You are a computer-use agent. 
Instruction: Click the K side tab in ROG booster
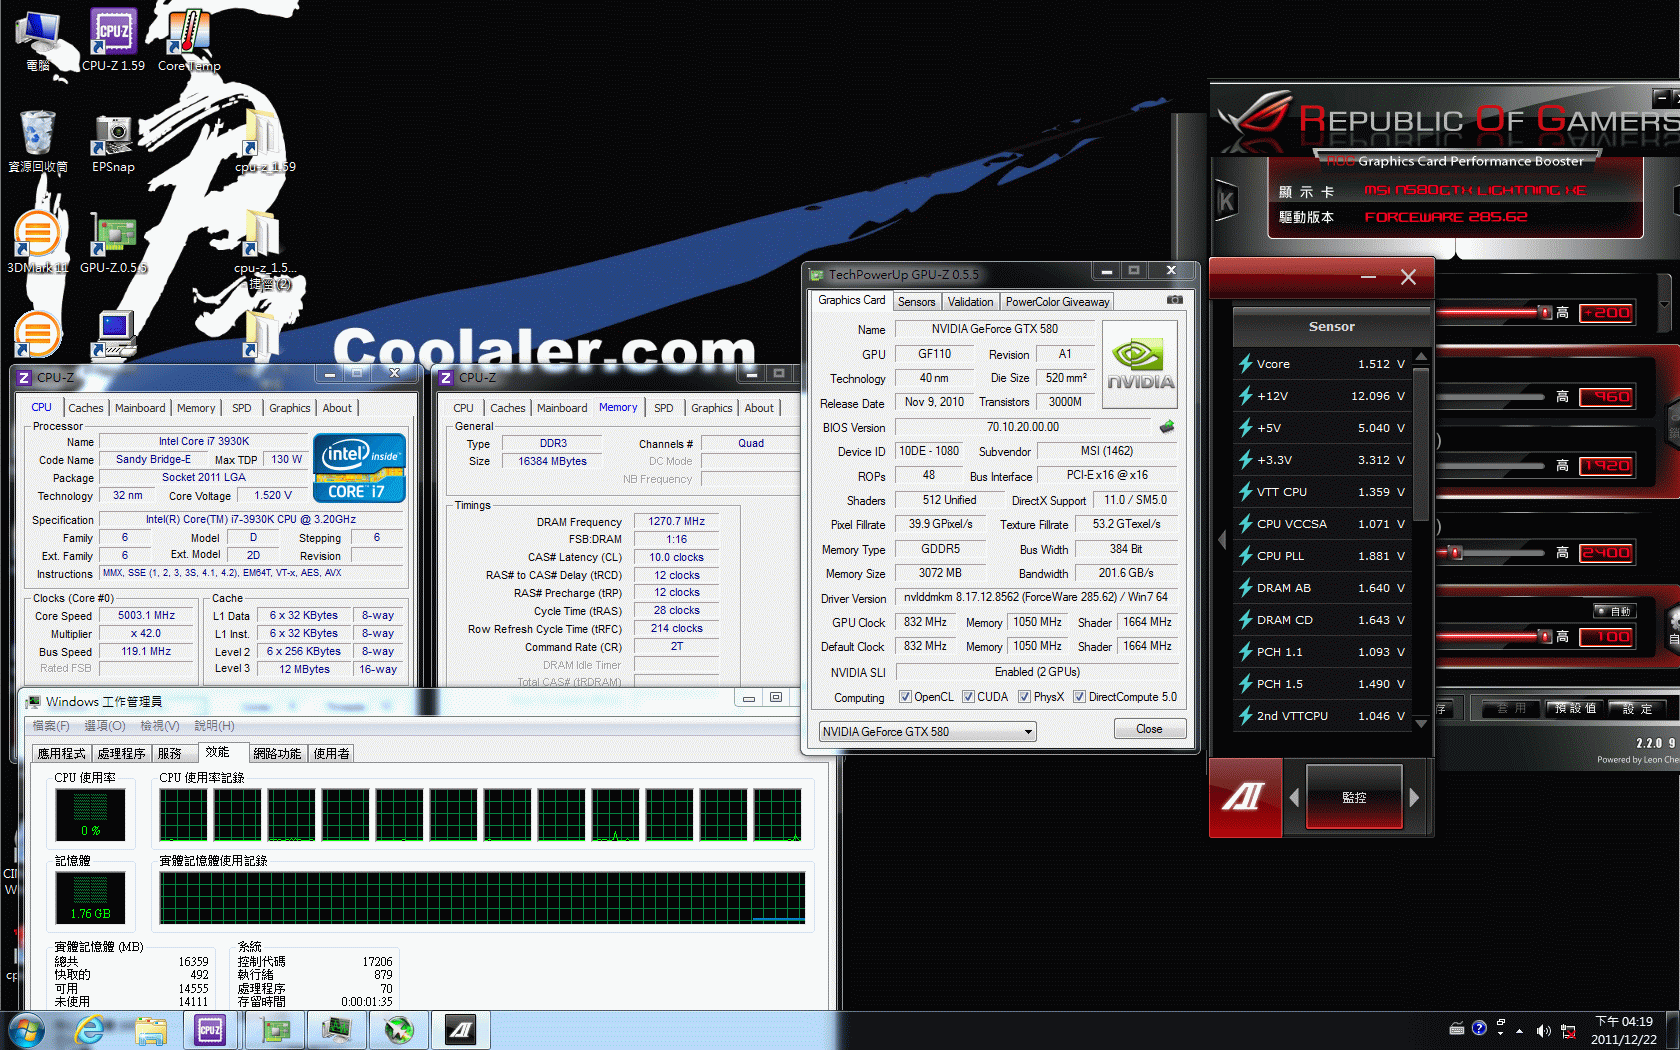1226,202
